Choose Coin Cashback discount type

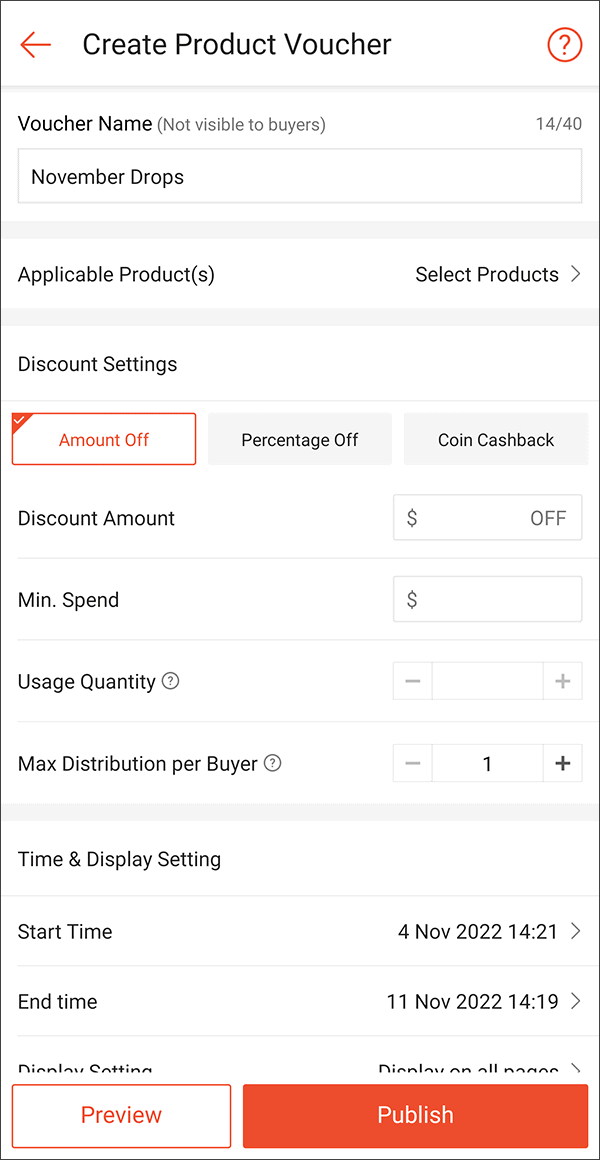coord(496,440)
